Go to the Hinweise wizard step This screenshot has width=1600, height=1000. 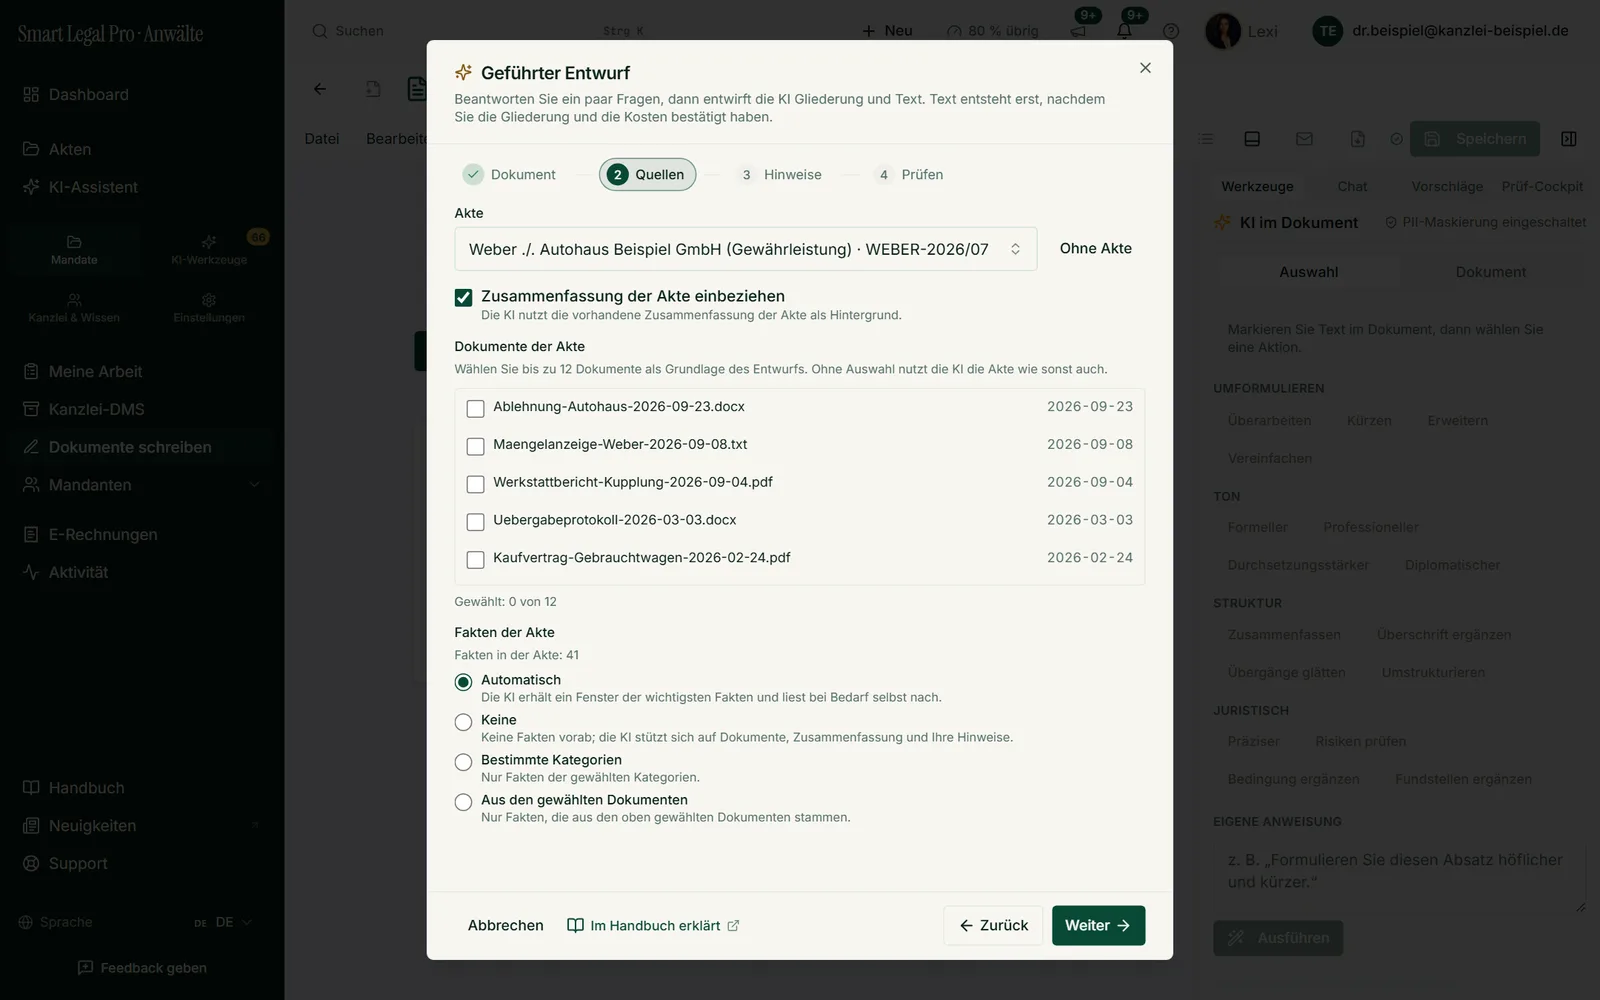[x=780, y=174]
